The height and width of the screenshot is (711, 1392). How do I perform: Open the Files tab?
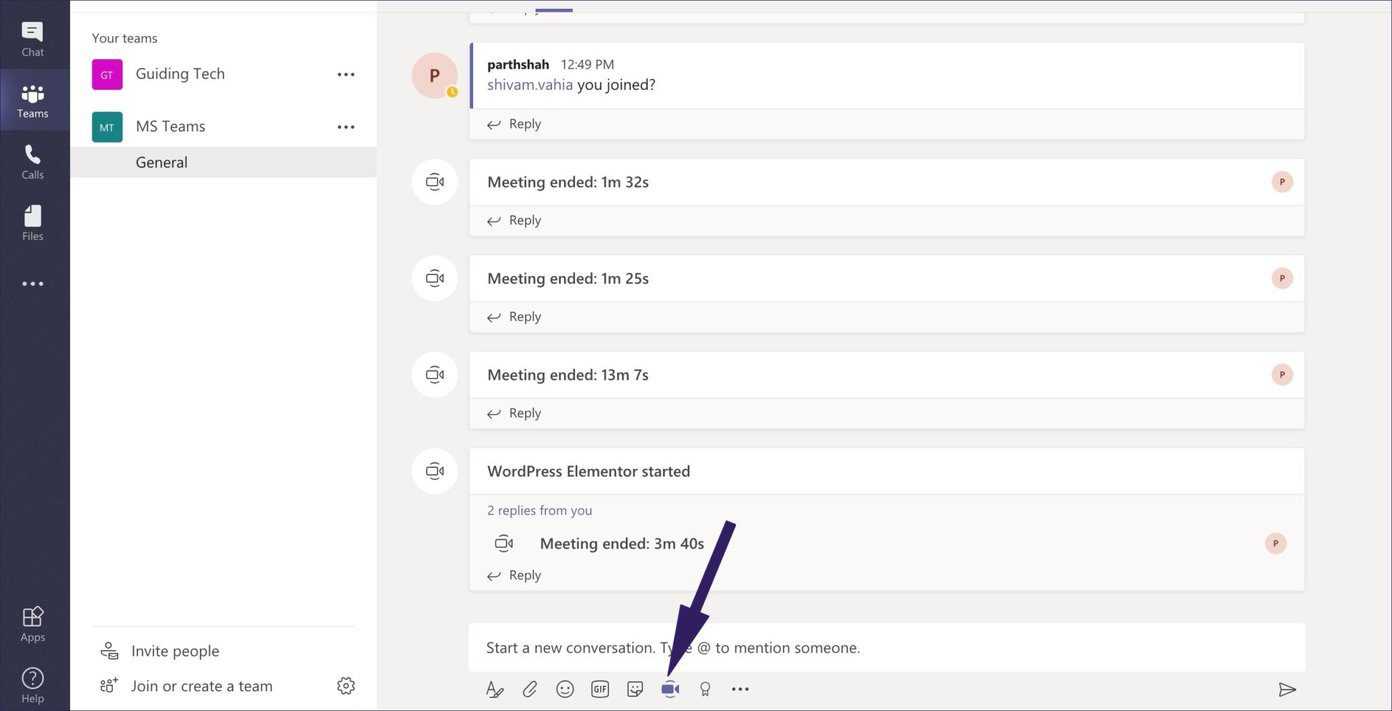click(33, 223)
